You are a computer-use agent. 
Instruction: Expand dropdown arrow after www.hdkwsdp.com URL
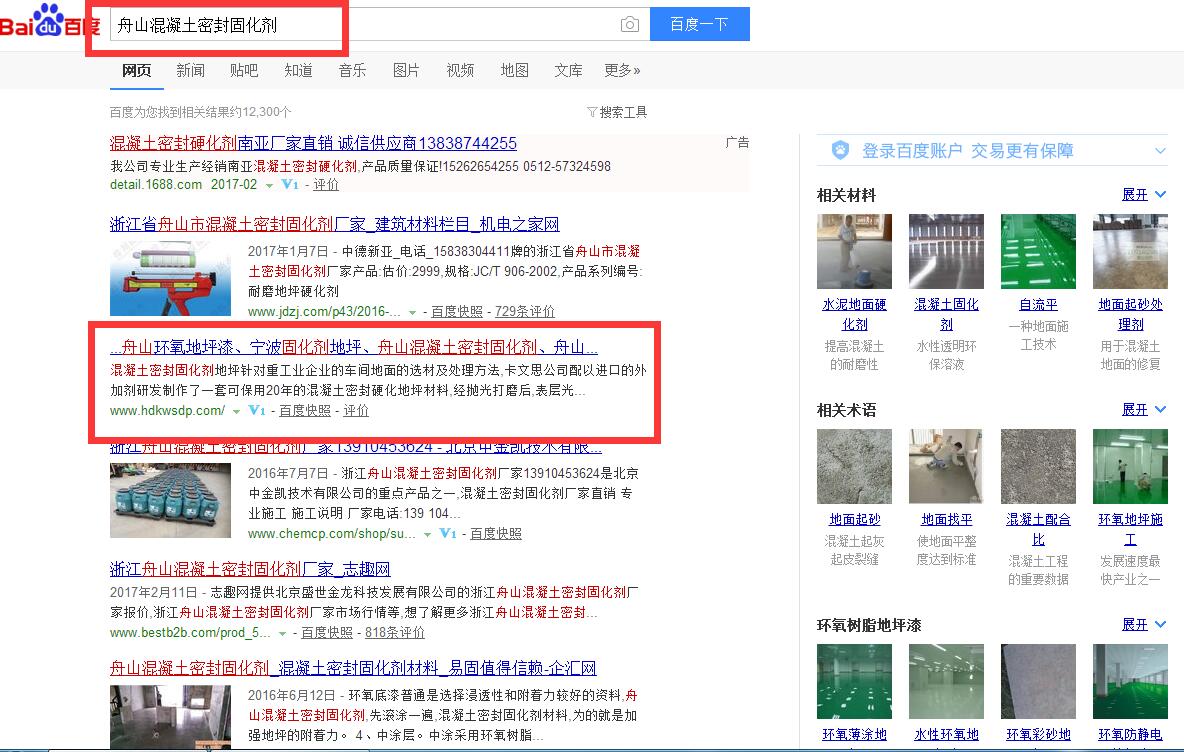tap(236, 411)
